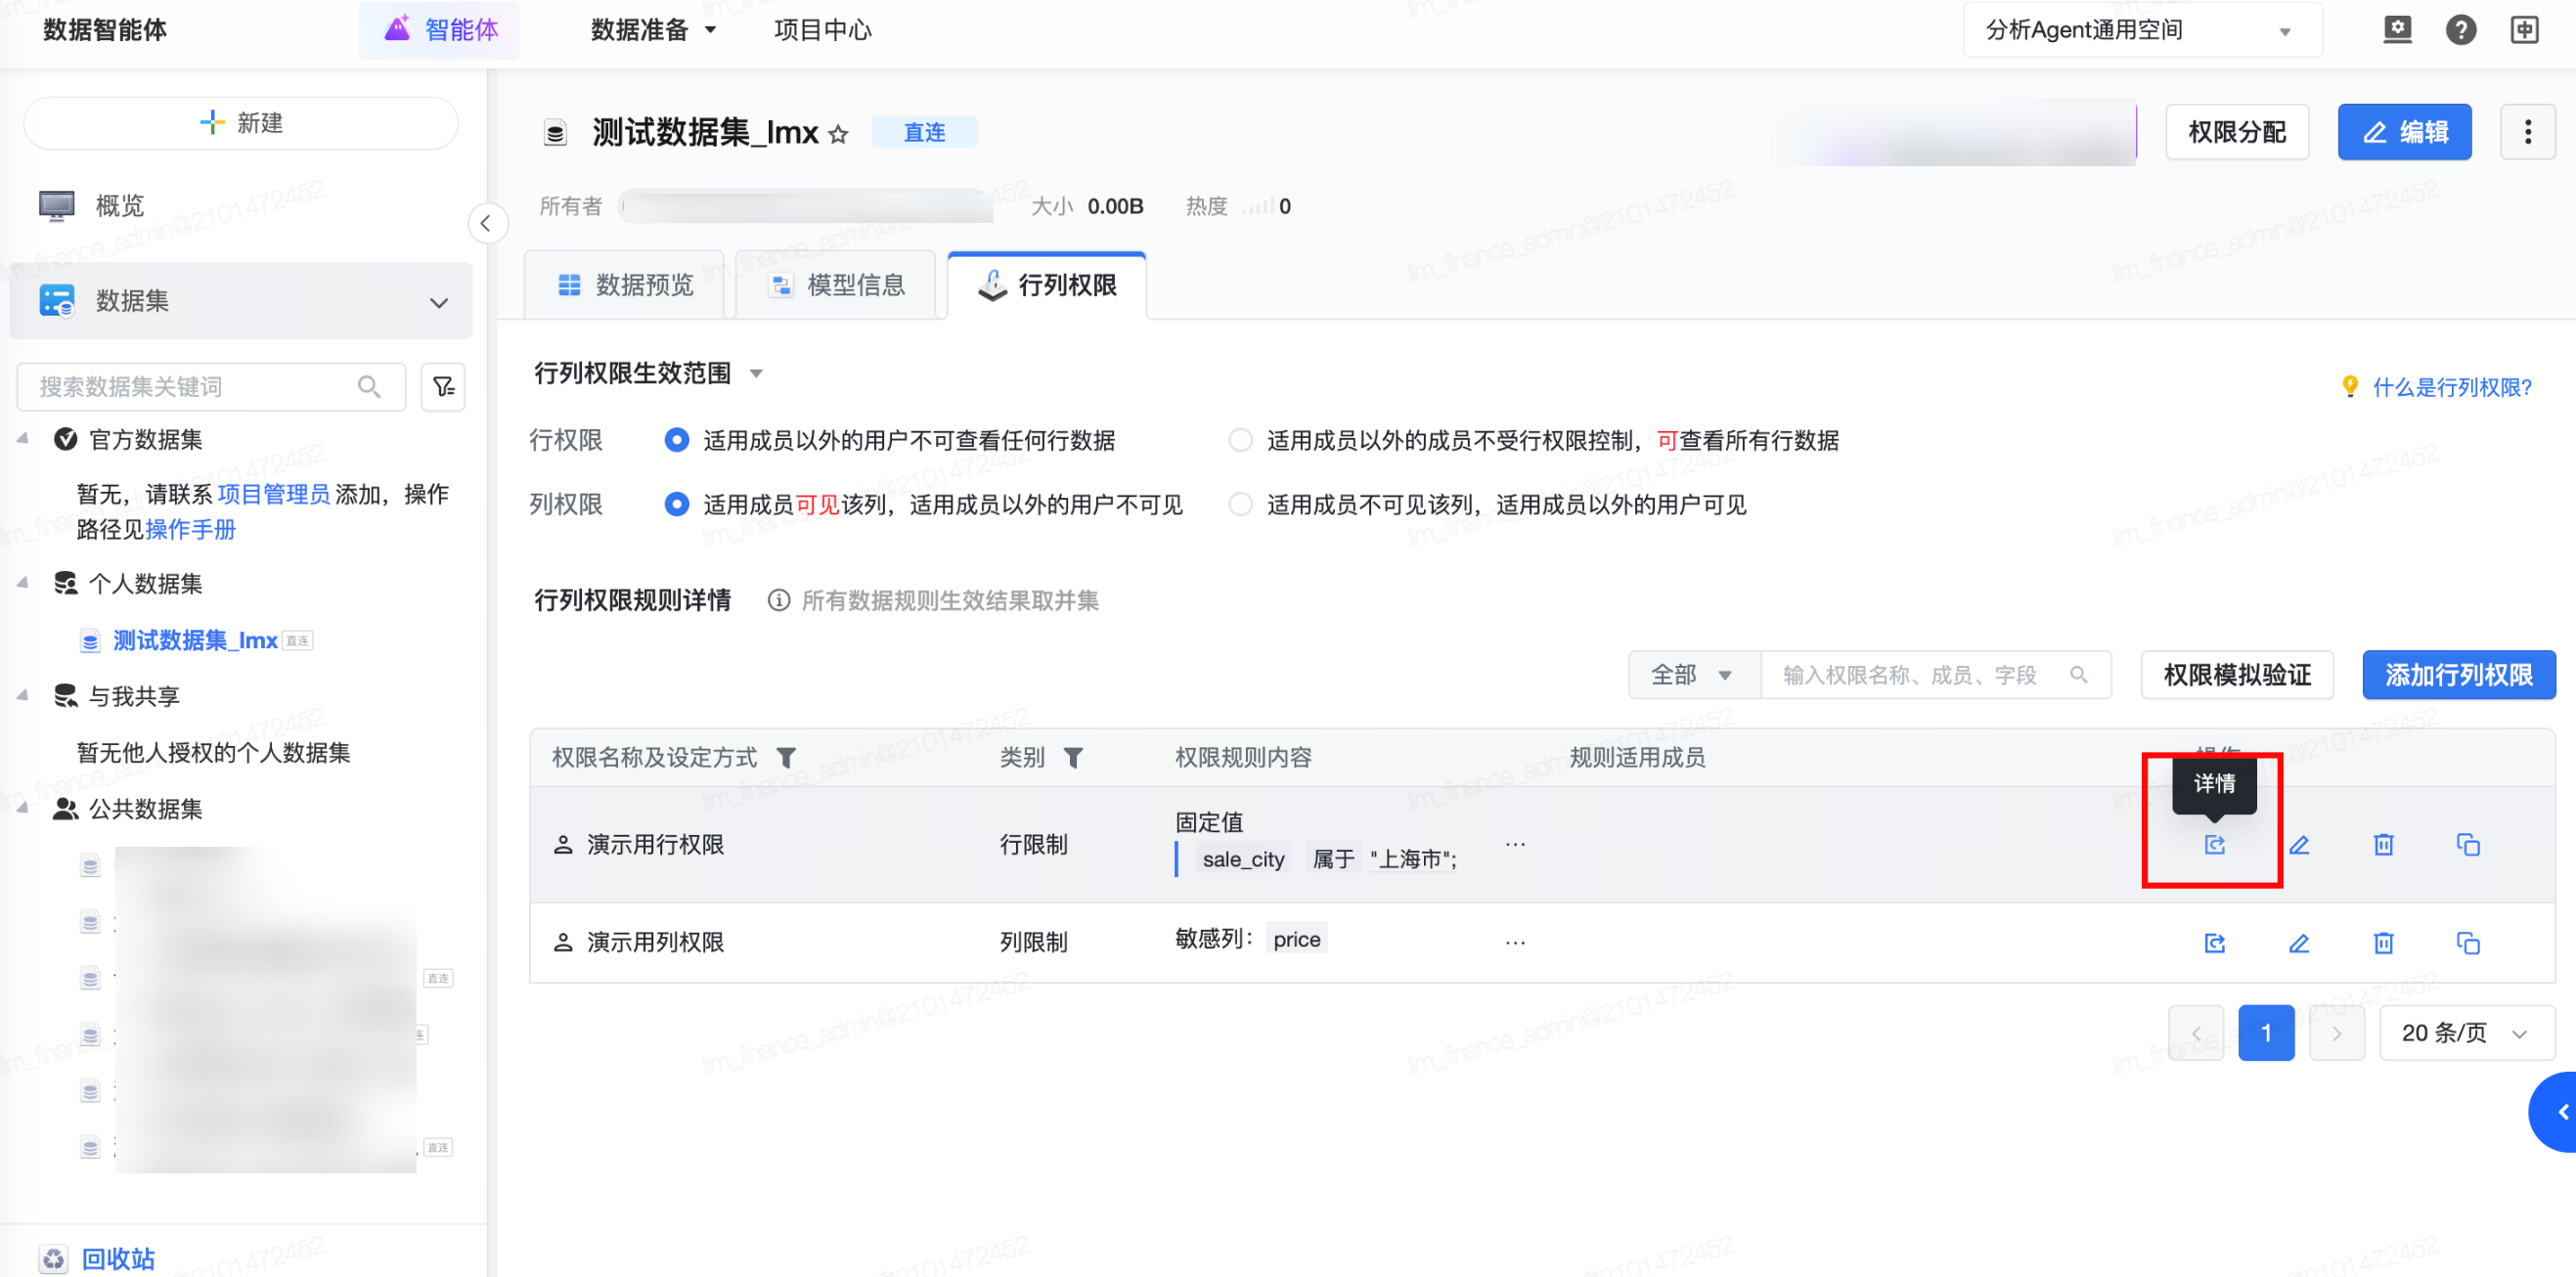Screen dimensions: 2576x1277
Task: Click filter icon on 类别 column header
Action: 1073,758
